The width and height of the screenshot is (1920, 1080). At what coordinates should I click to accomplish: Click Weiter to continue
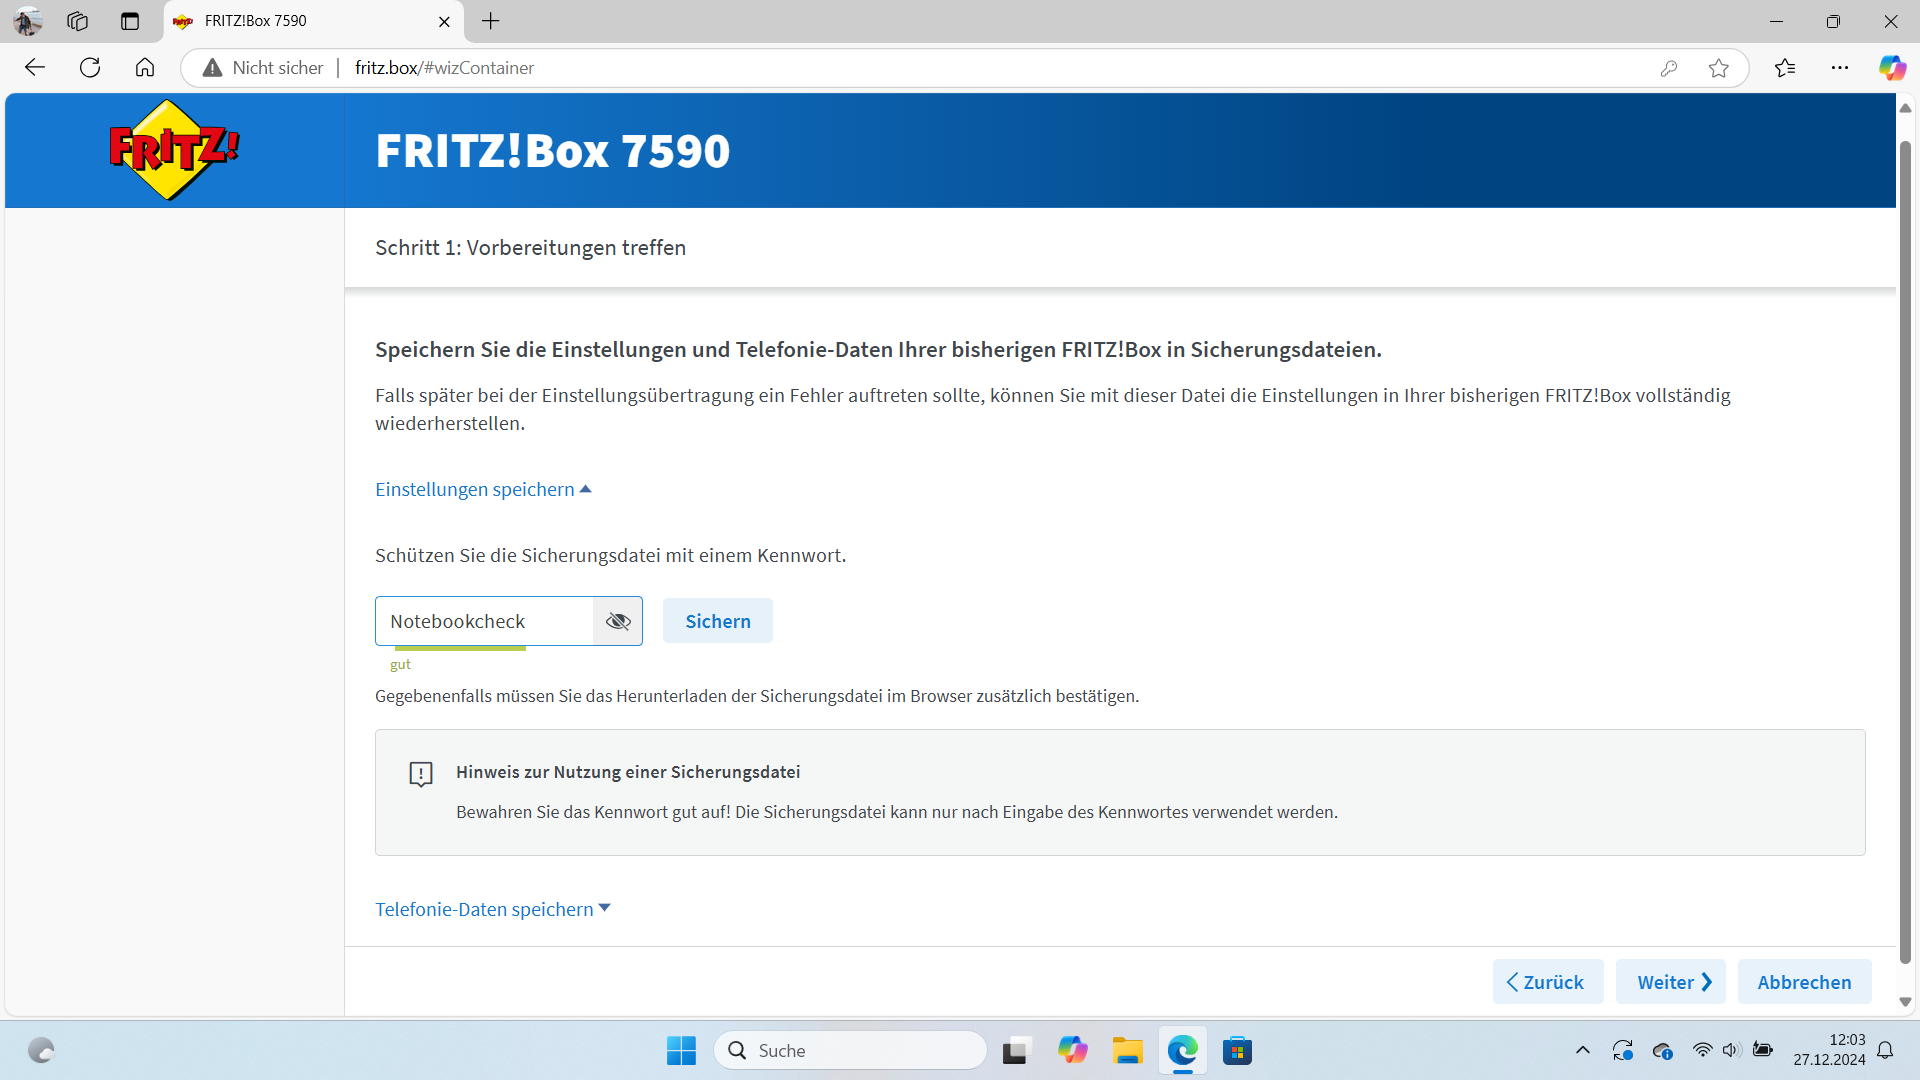(1673, 982)
